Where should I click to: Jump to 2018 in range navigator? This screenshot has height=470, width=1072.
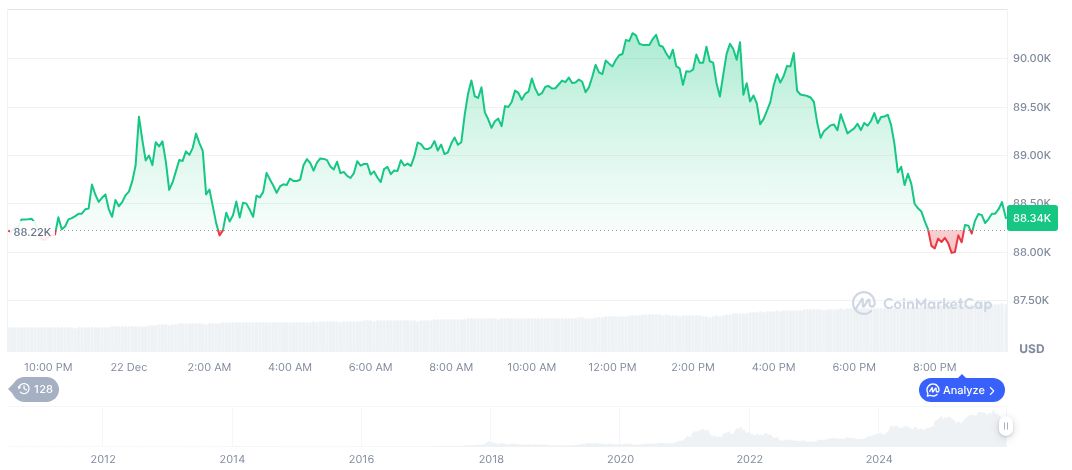tap(491, 458)
